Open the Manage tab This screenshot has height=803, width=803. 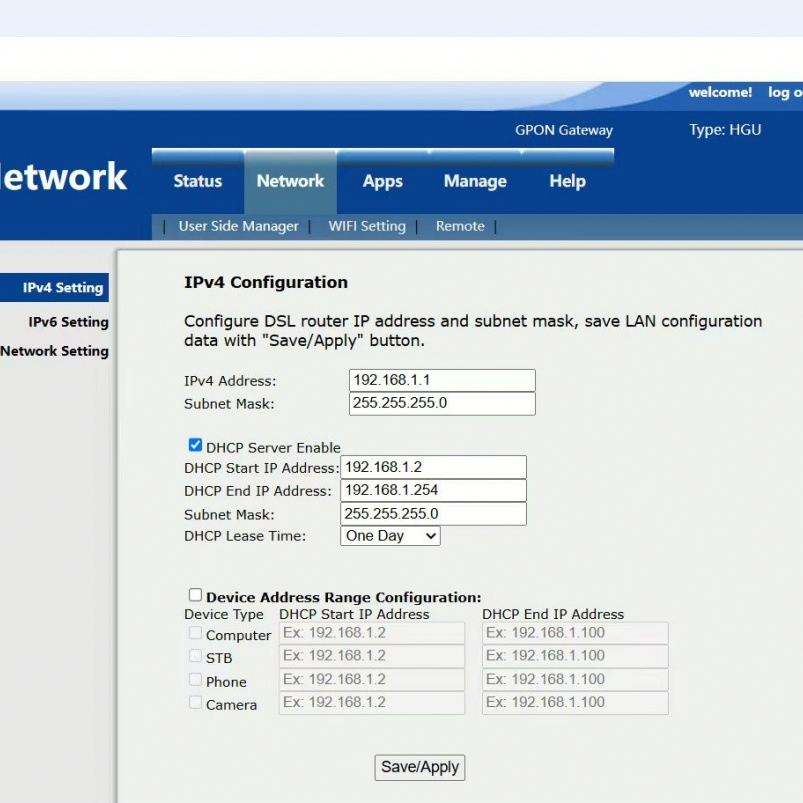pyautogui.click(x=474, y=181)
